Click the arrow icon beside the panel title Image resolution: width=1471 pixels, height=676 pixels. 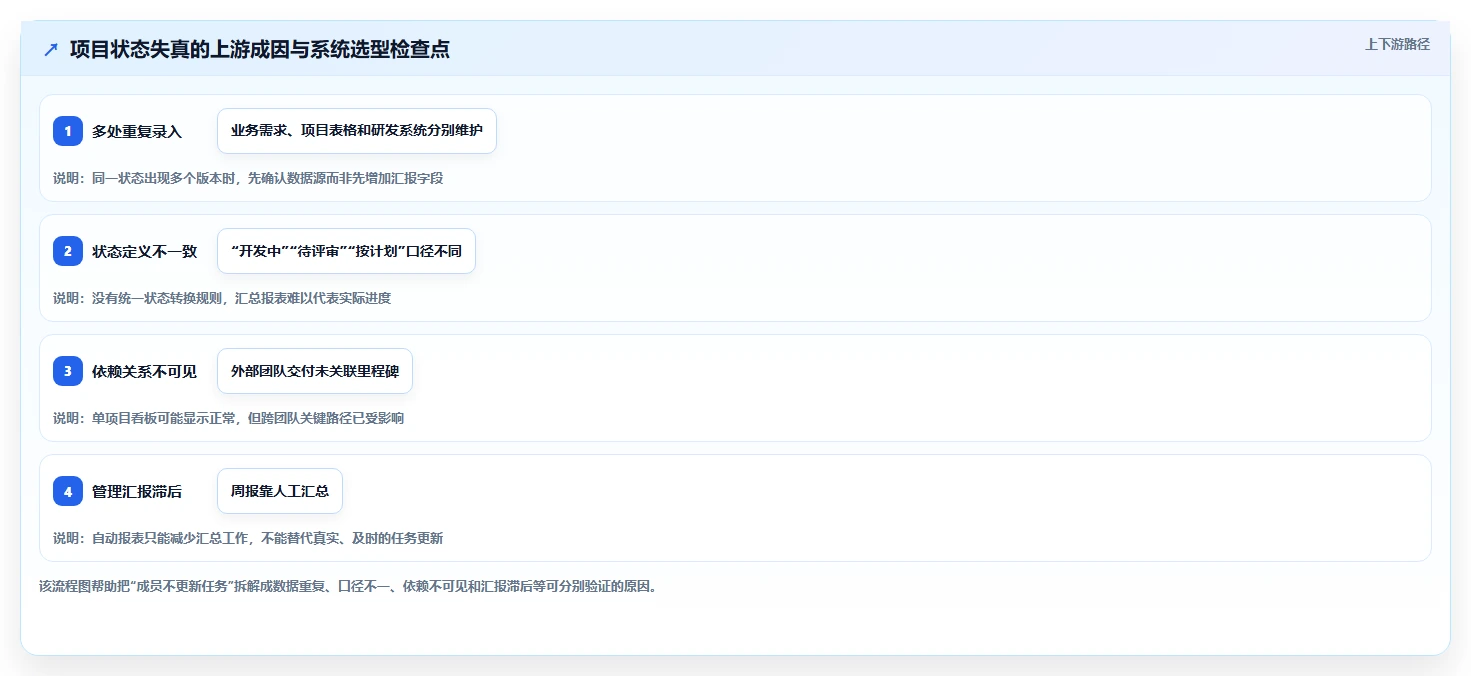coord(51,49)
